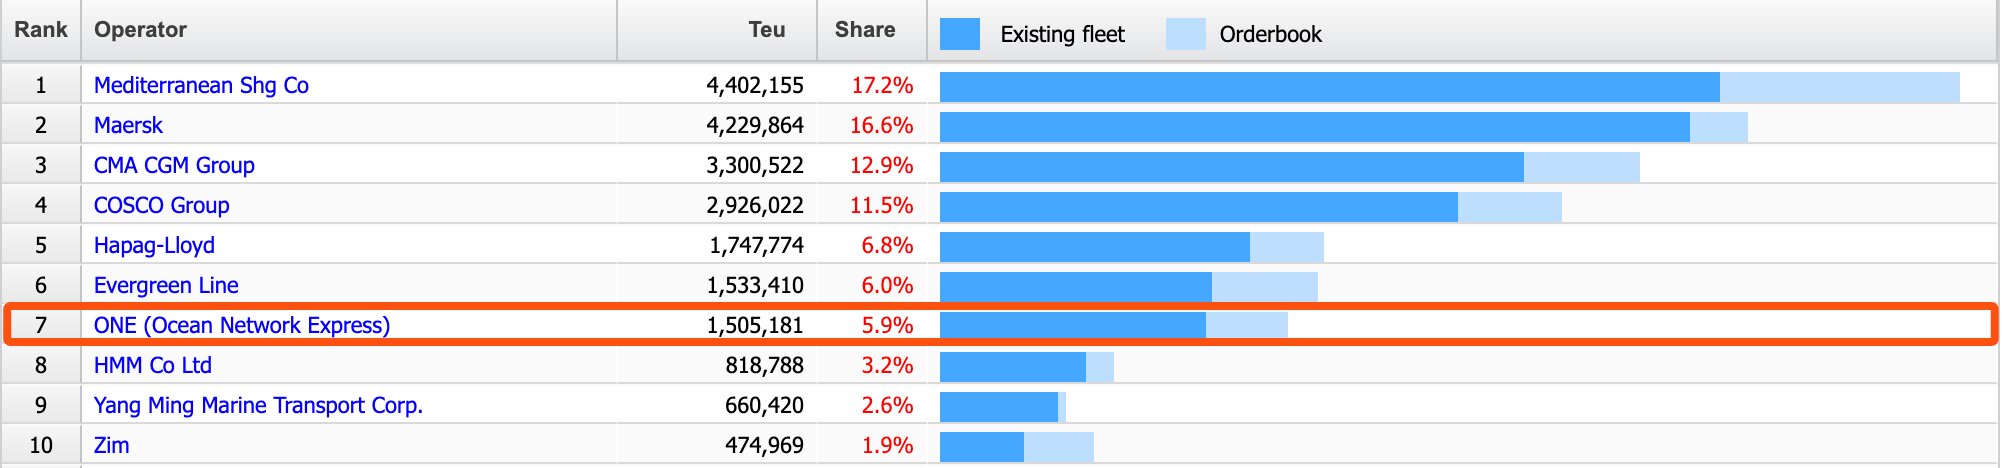The height and width of the screenshot is (468, 2002).
Task: Click the Teu column header
Action: tap(767, 30)
